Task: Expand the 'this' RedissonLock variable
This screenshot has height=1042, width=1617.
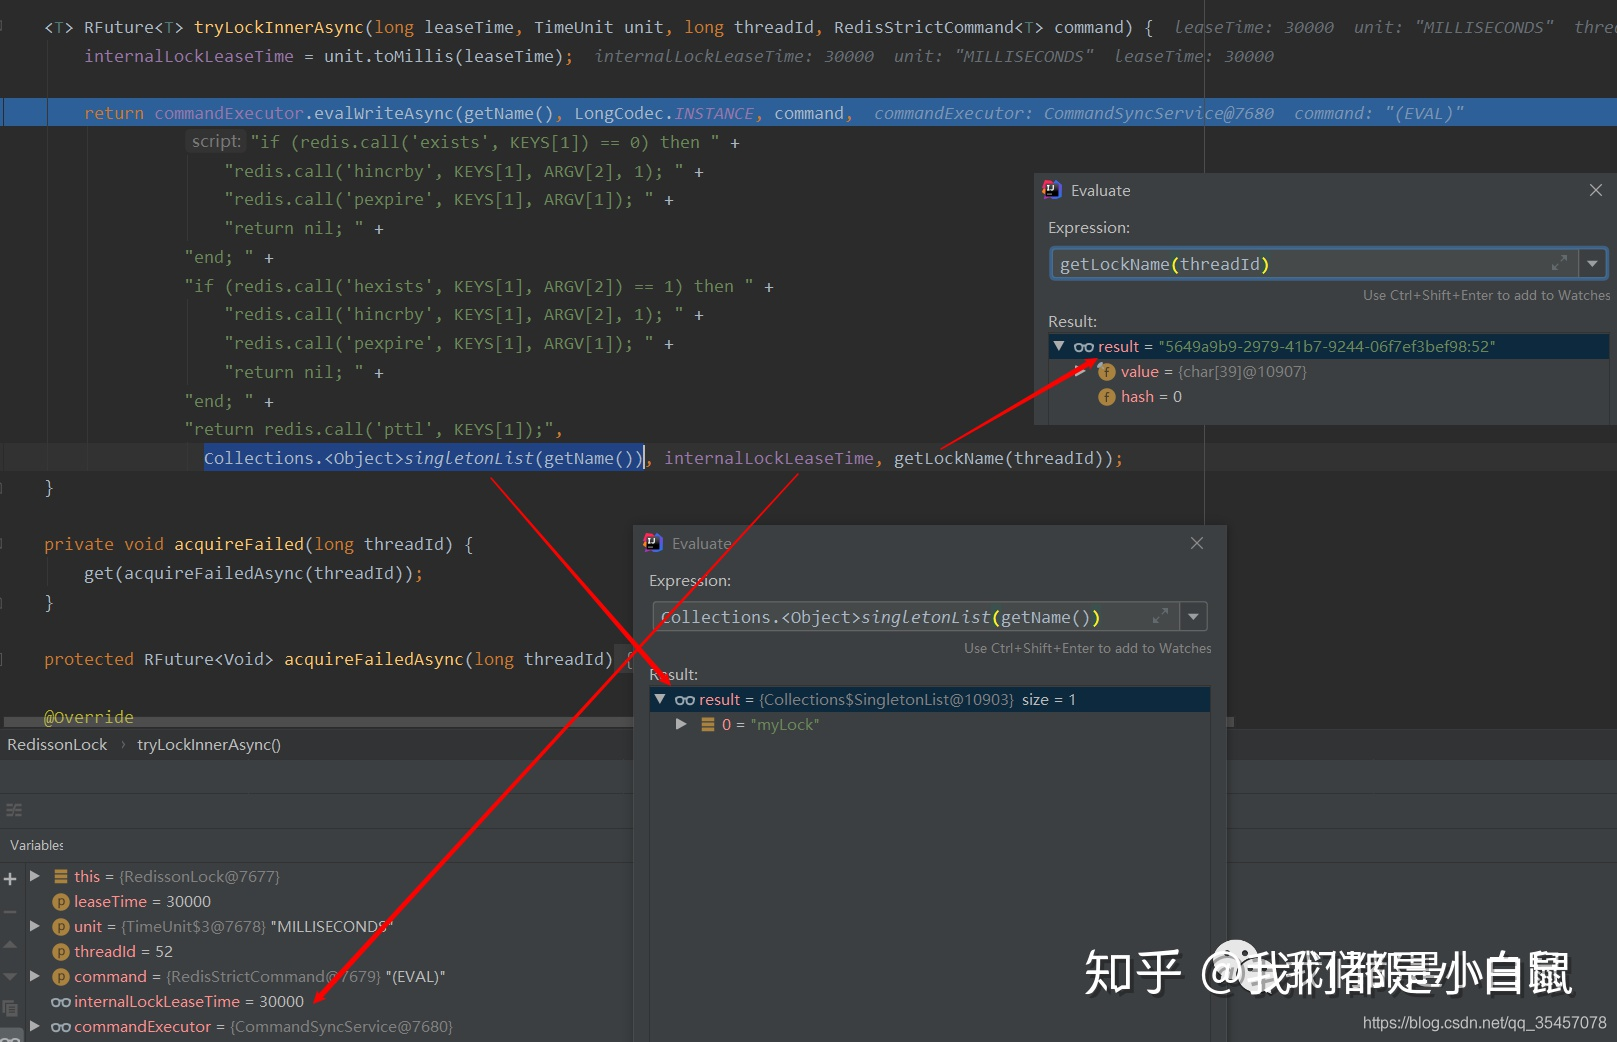Action: pyautogui.click(x=35, y=876)
